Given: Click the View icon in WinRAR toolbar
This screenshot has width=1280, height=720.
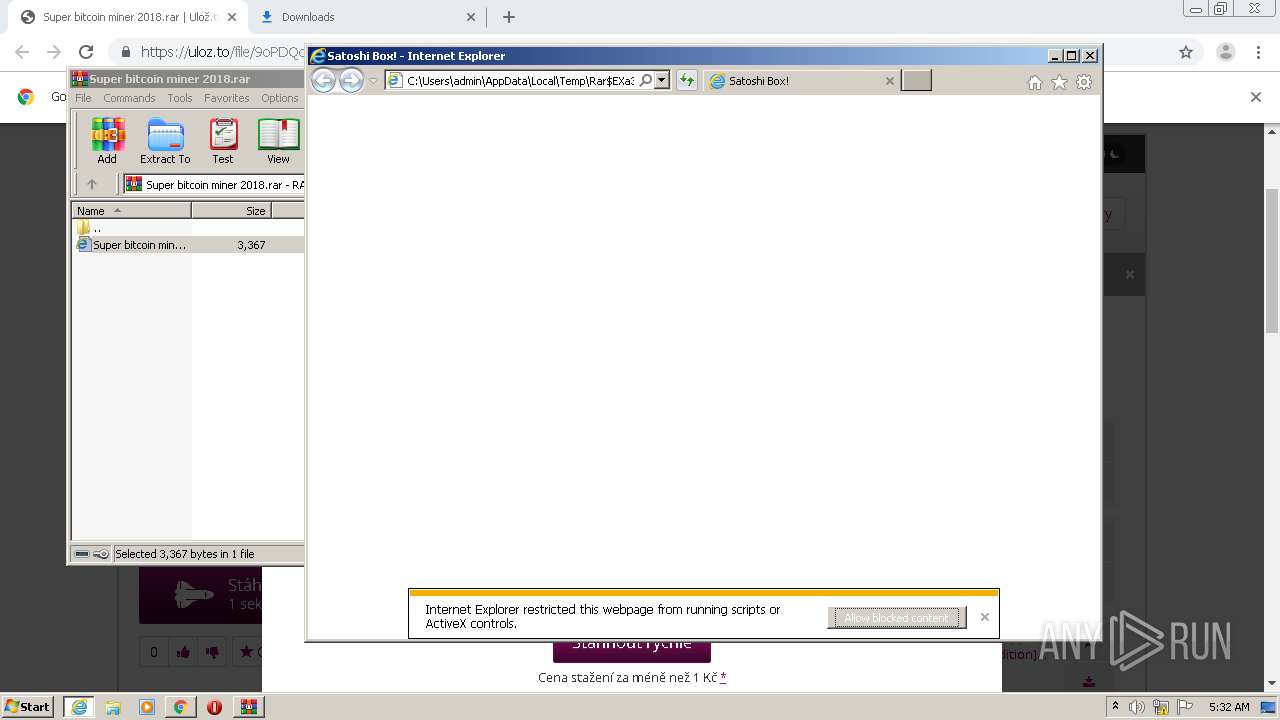Looking at the screenshot, I should (278, 141).
